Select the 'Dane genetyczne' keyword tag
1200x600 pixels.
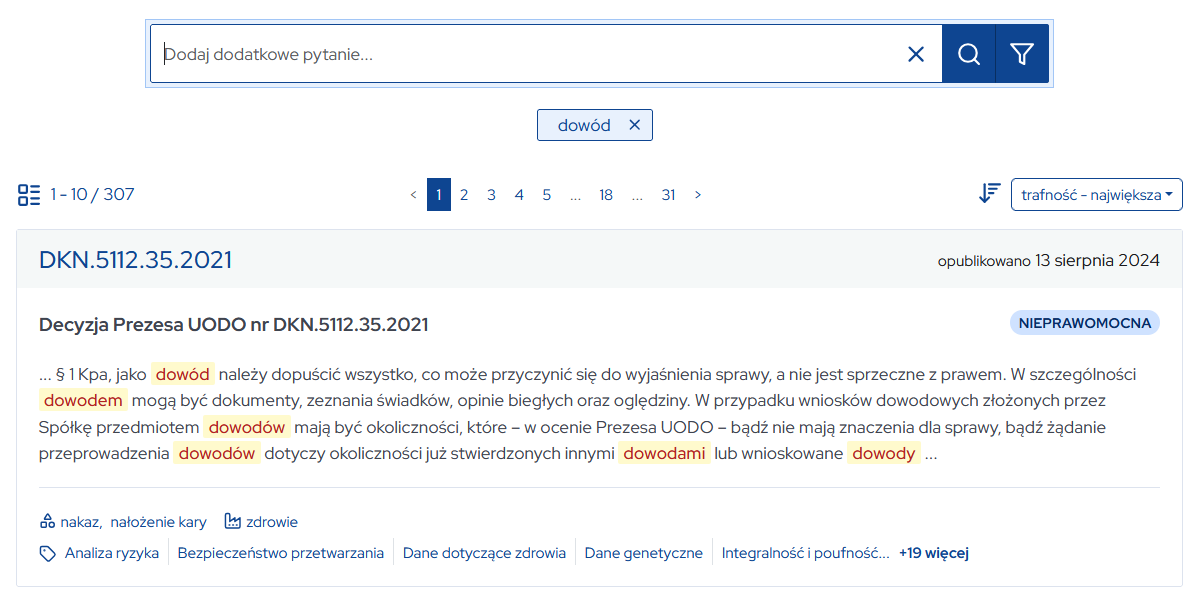coord(644,553)
